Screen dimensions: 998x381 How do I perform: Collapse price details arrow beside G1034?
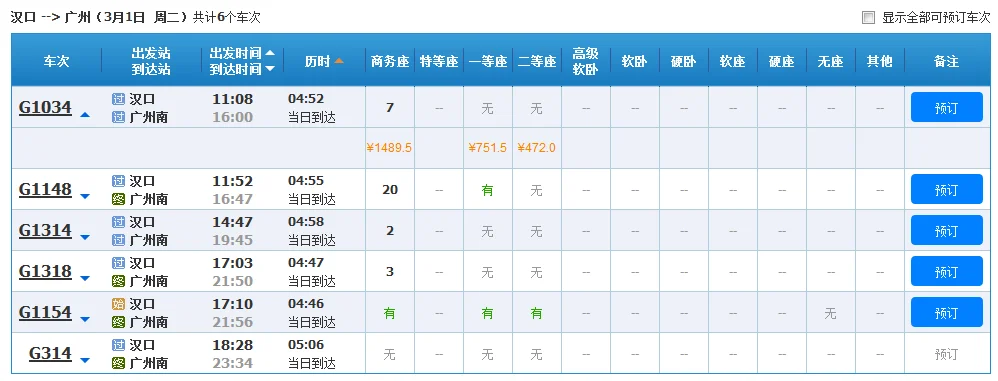(85, 115)
